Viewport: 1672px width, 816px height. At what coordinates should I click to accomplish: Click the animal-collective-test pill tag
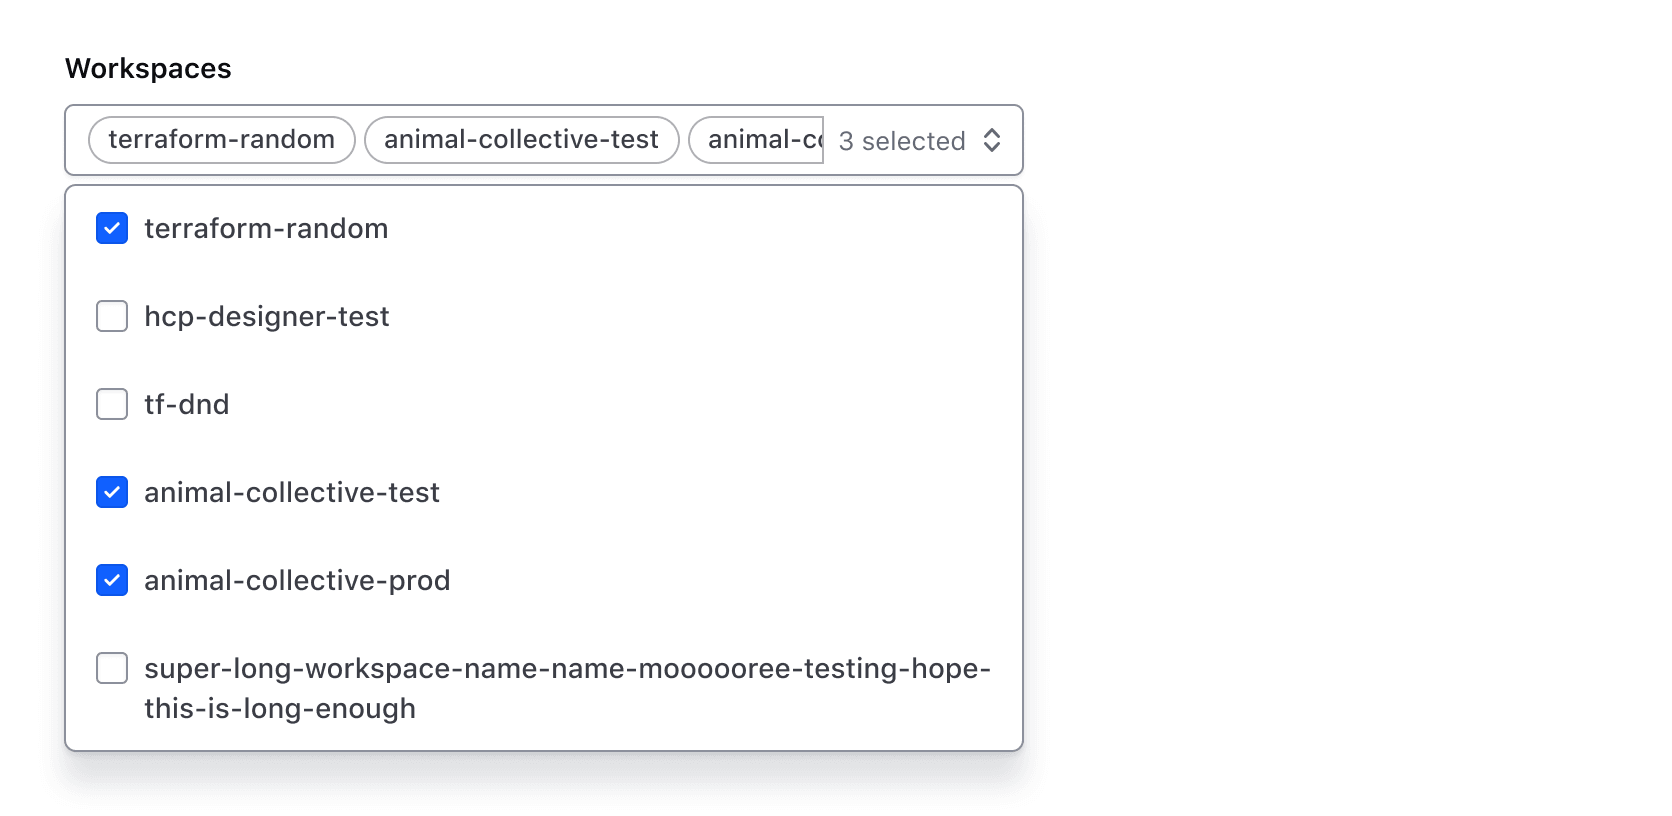click(521, 139)
